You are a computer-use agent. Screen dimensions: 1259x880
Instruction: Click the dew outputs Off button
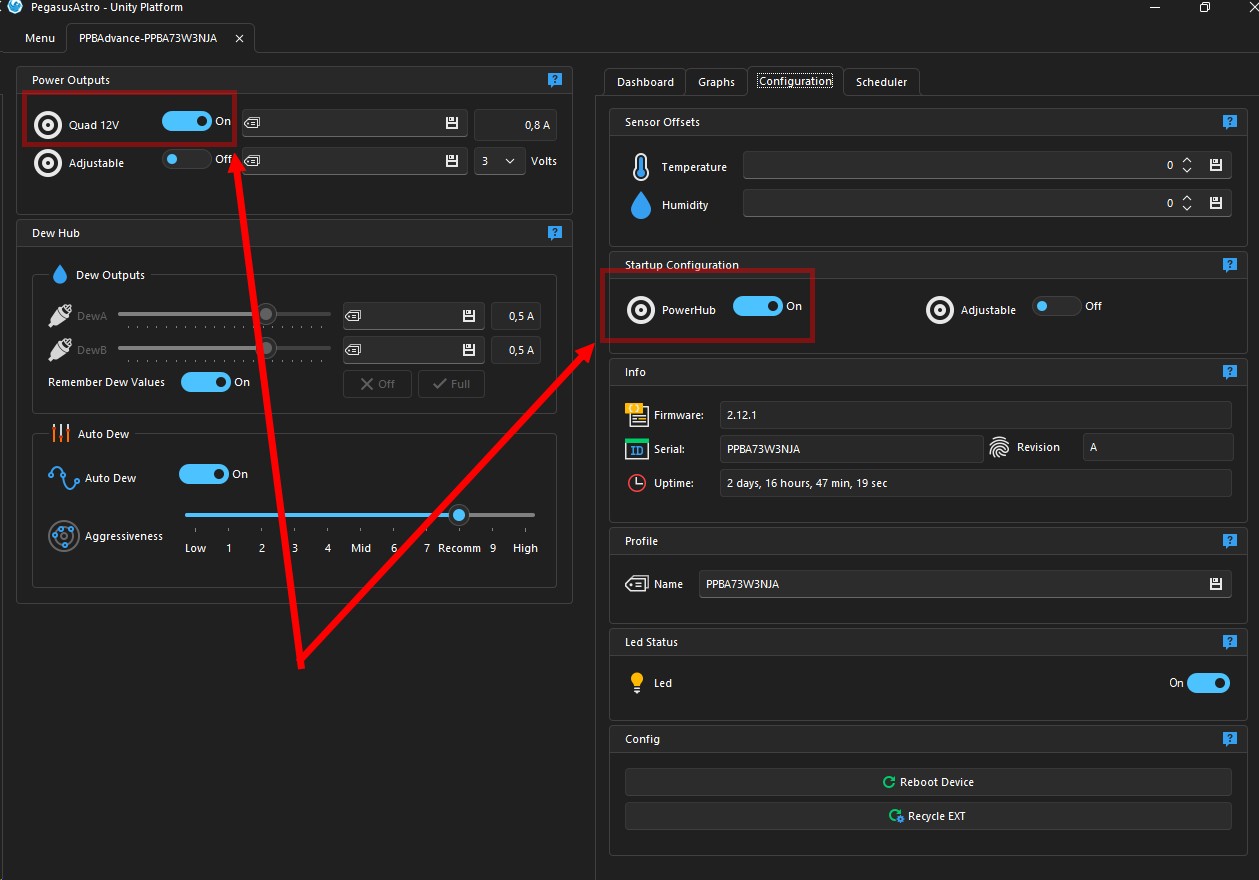[x=377, y=384]
